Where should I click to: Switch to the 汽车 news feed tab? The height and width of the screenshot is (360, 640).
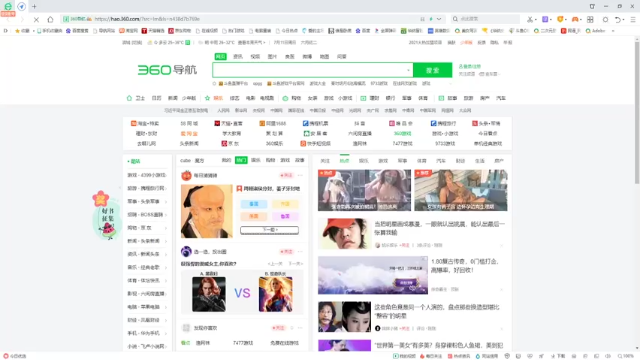[x=441, y=161]
